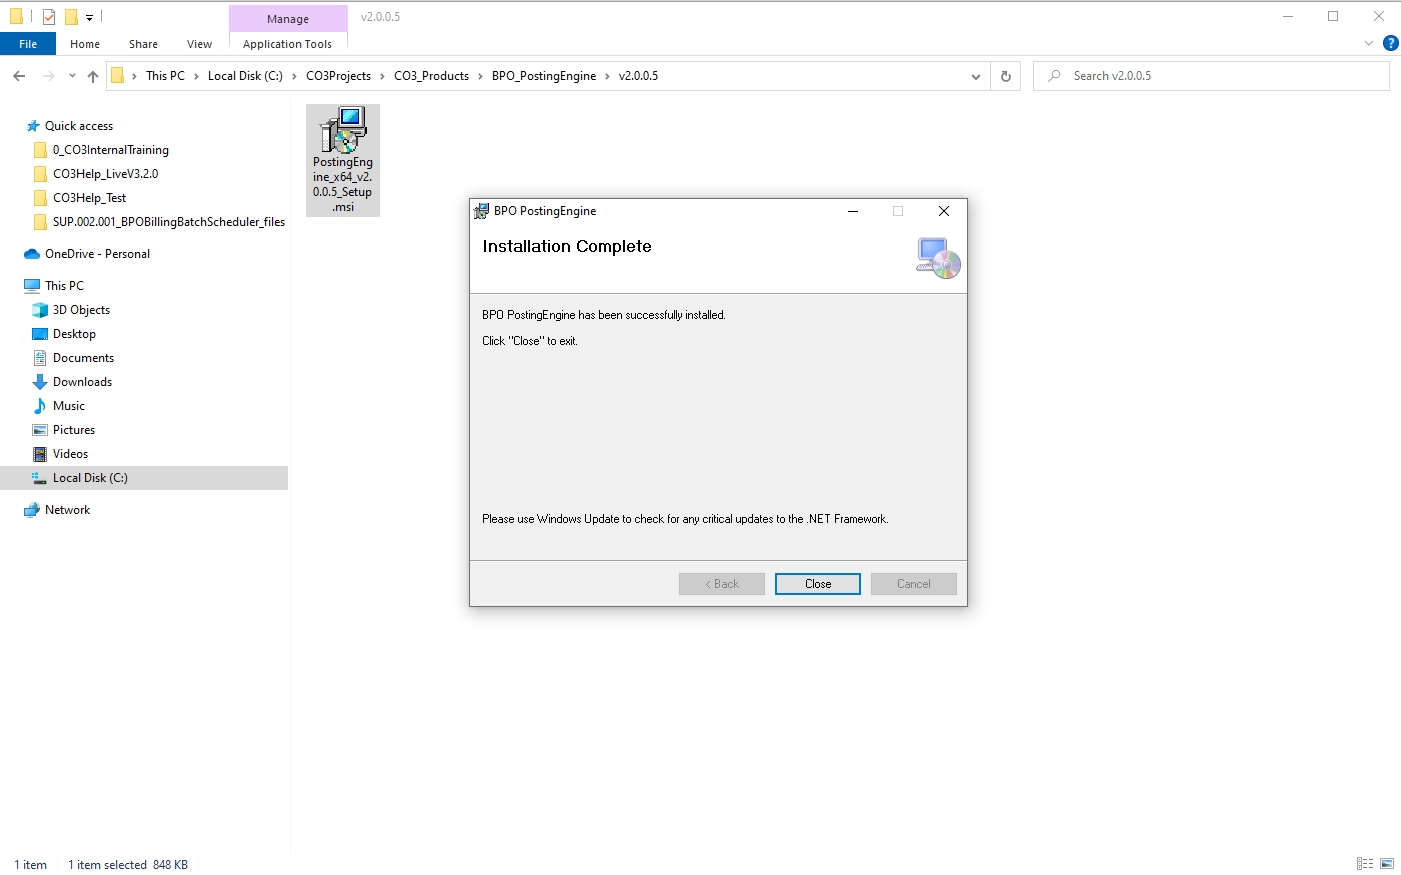Image resolution: width=1401 pixels, height=875 pixels.
Task: Open Desktop in navigation pane
Action: pos(74,334)
